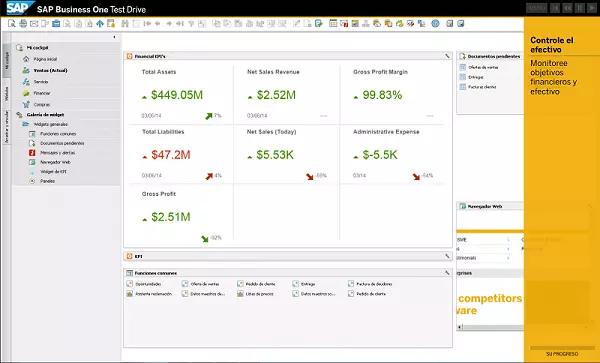
Task: Switch to the Mi cockpit vertical tab
Action: 7,61
